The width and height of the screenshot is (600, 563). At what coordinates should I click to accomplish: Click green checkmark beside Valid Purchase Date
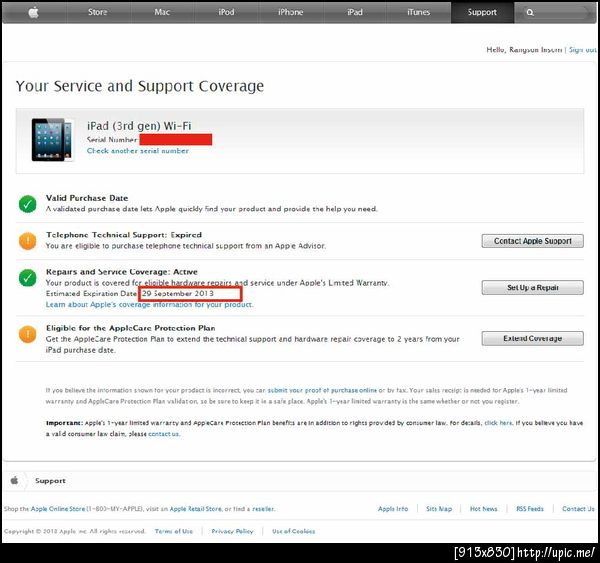28,204
